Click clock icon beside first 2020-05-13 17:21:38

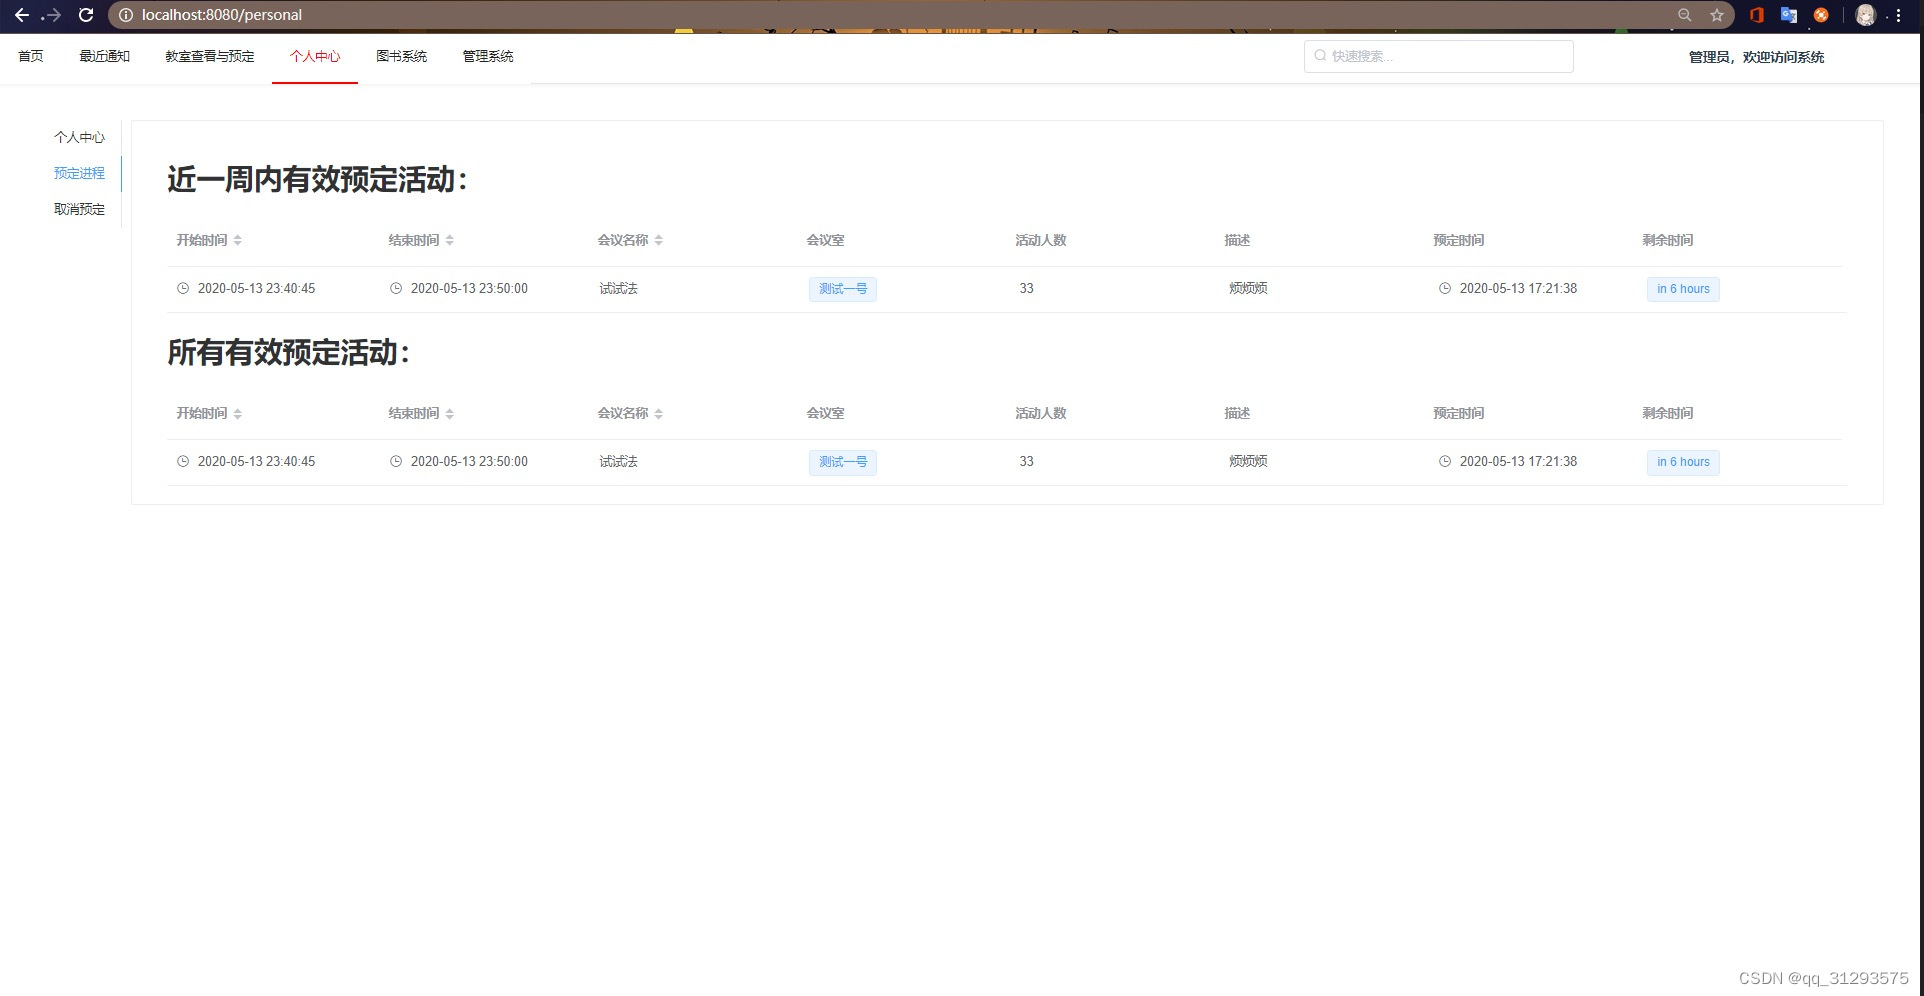(x=1445, y=288)
